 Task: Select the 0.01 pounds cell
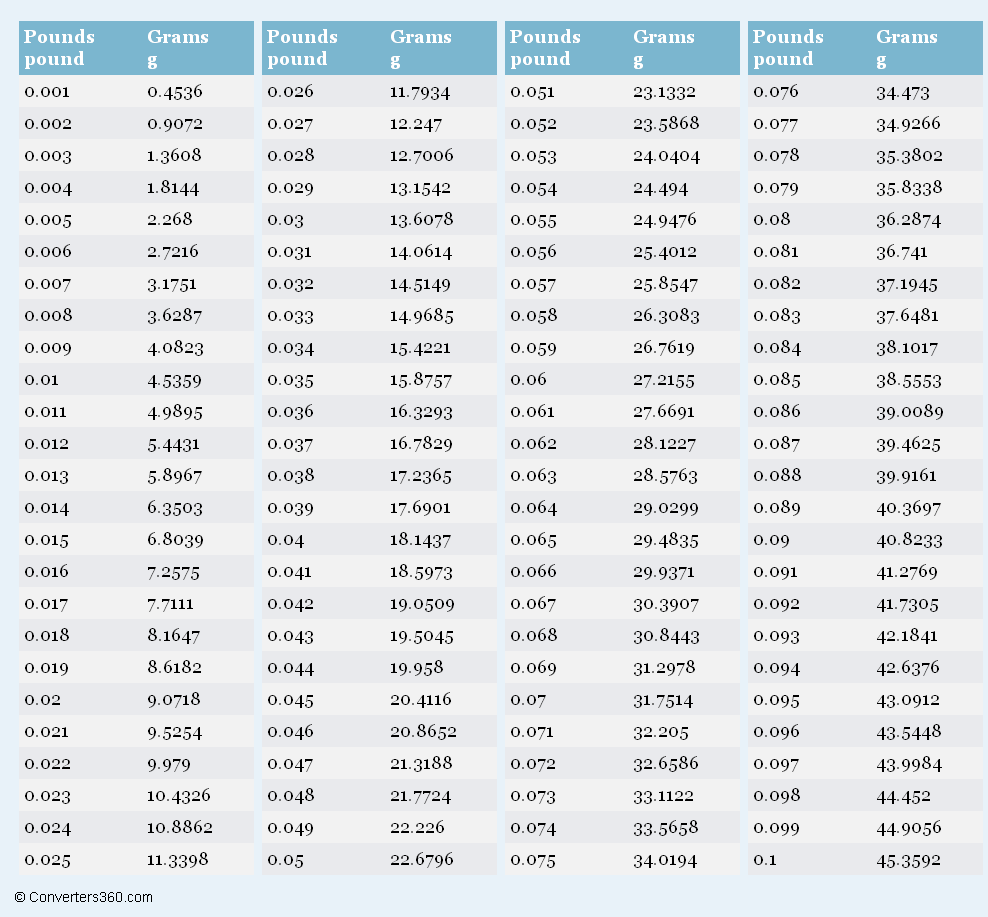coord(42,380)
